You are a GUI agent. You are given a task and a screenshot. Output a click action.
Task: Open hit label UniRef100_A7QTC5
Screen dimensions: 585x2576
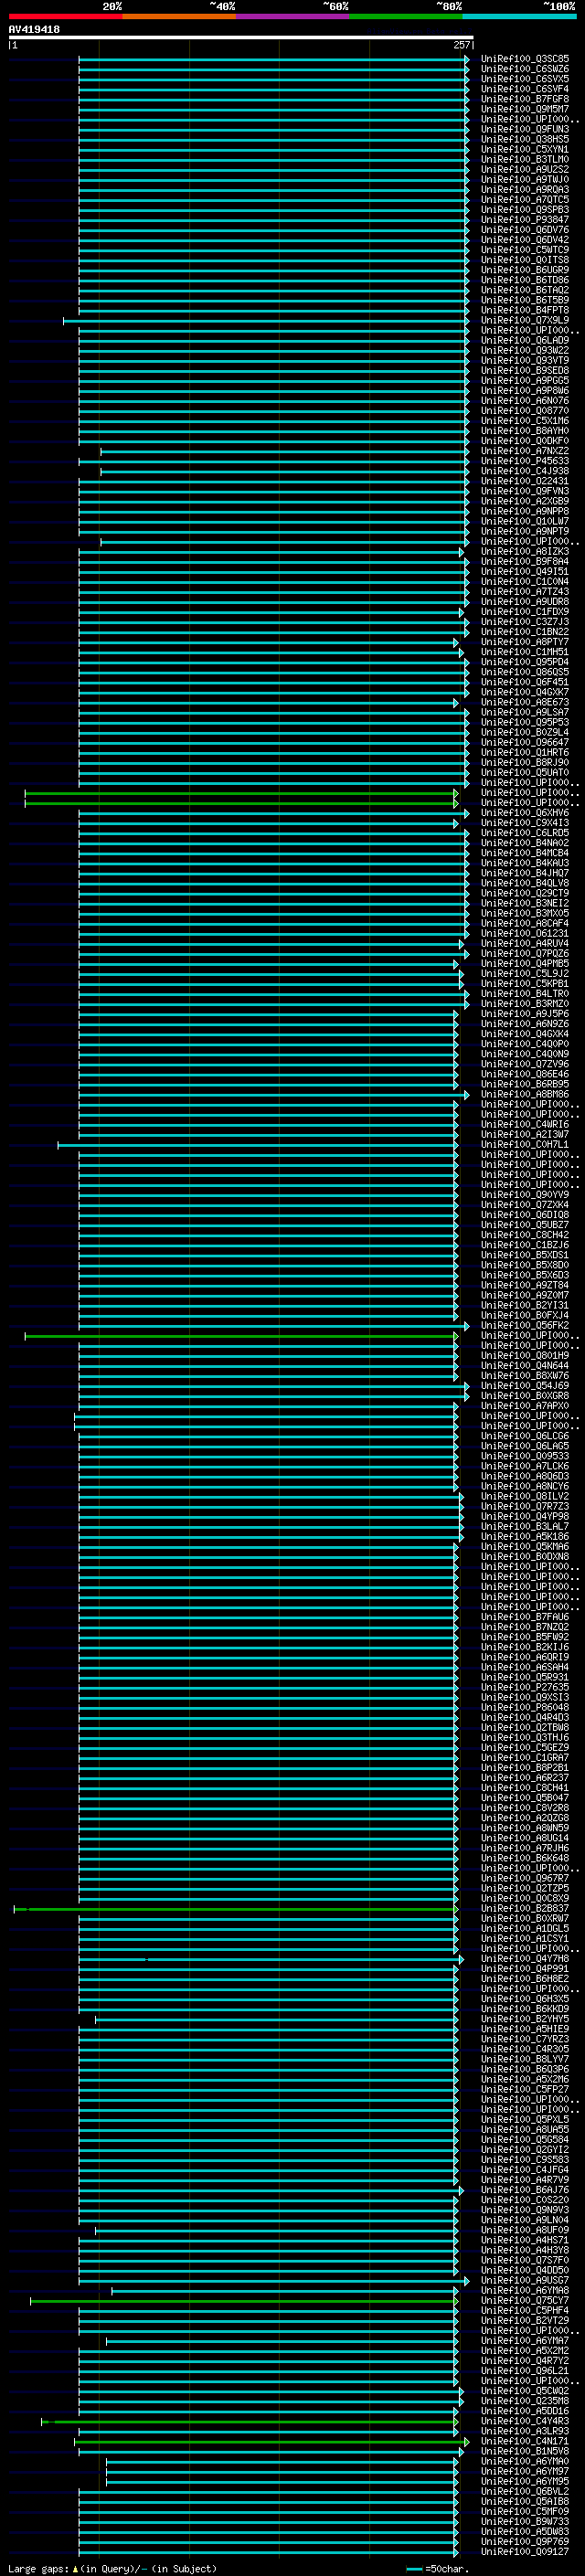pyautogui.click(x=525, y=200)
